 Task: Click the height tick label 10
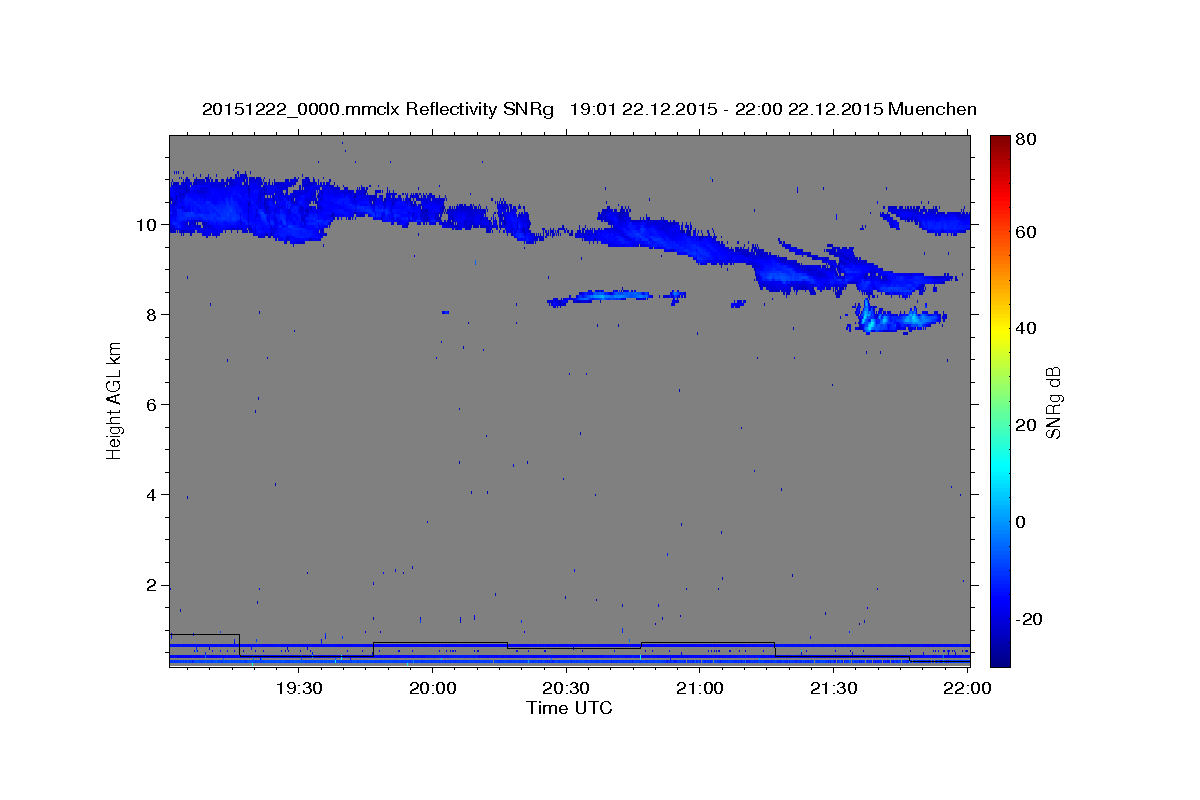click(x=146, y=224)
